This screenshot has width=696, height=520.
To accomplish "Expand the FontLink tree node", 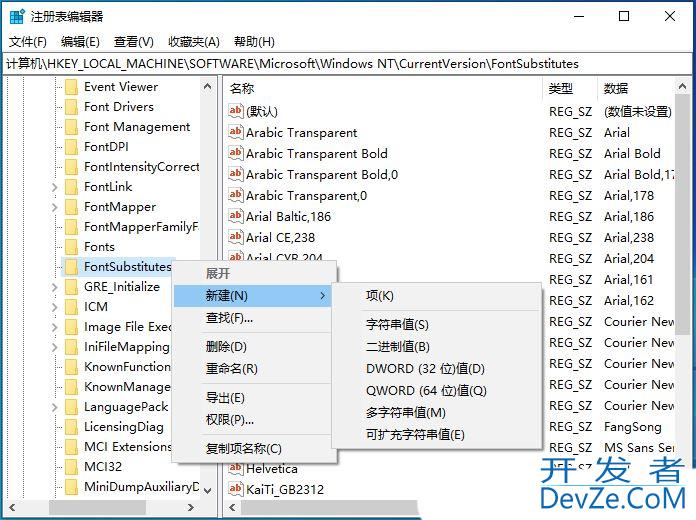I will tap(55, 187).
